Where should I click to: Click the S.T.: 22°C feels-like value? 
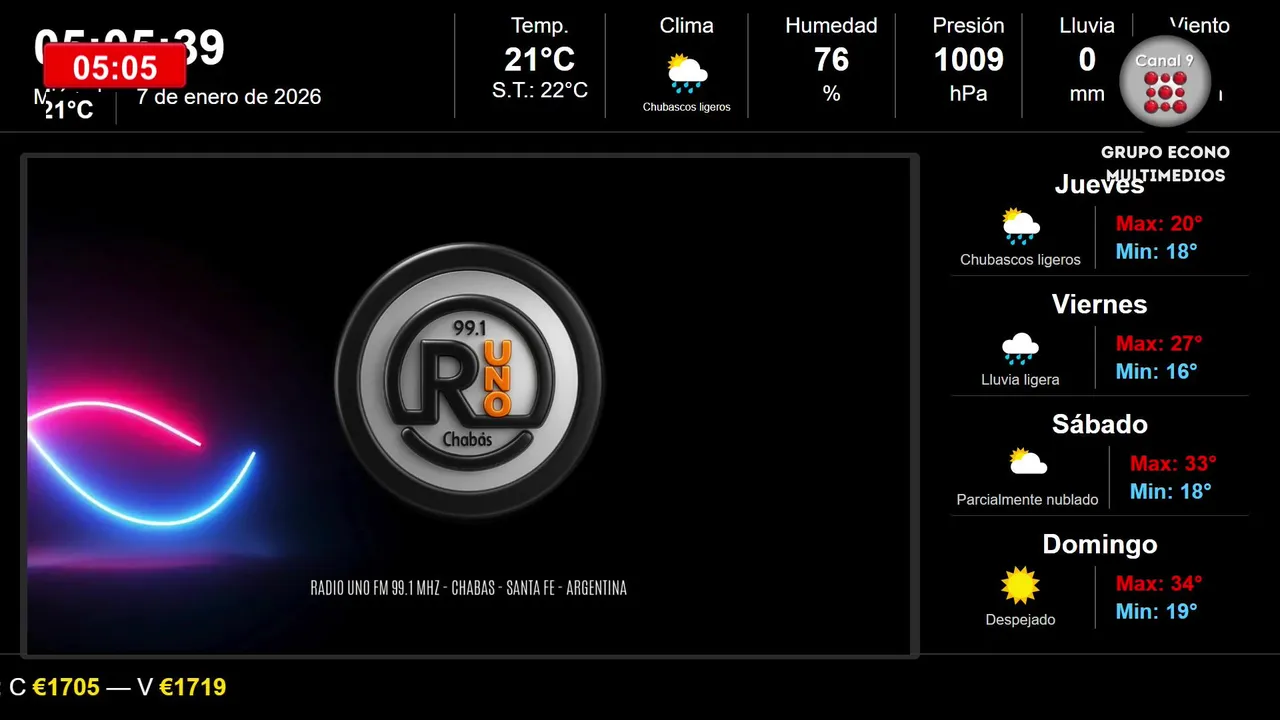(x=540, y=91)
